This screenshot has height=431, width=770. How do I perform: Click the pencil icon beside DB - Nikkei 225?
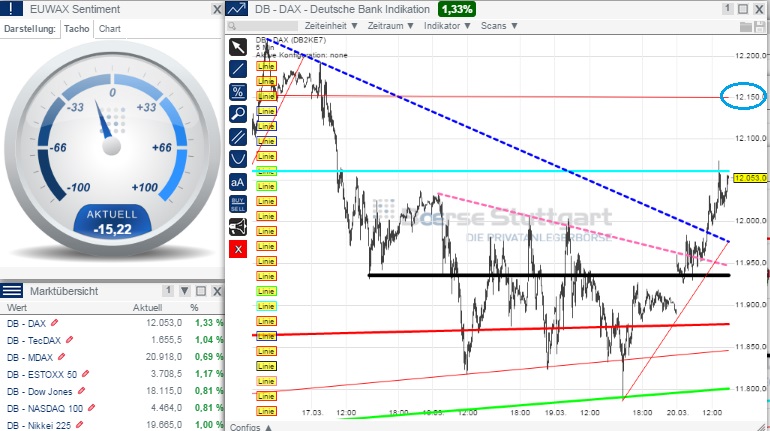tap(80, 425)
